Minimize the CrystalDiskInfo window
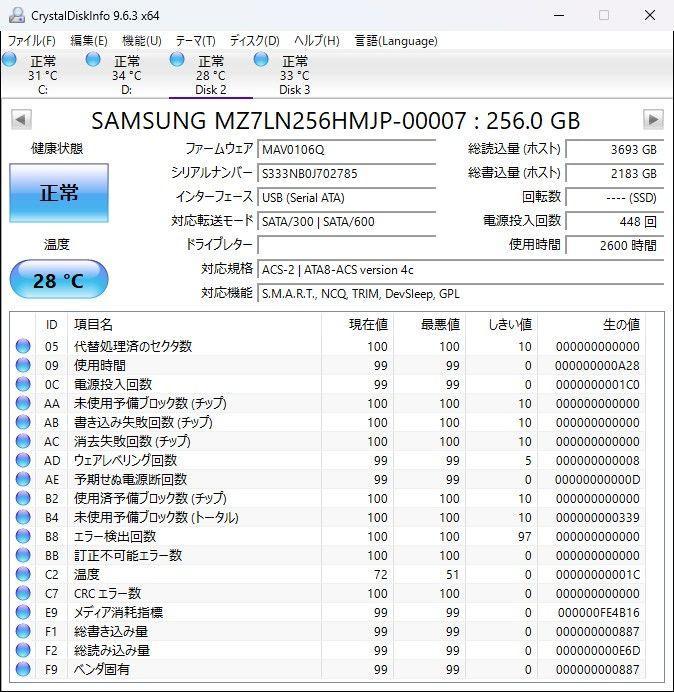Screen dimensions: 674x692 point(559,15)
